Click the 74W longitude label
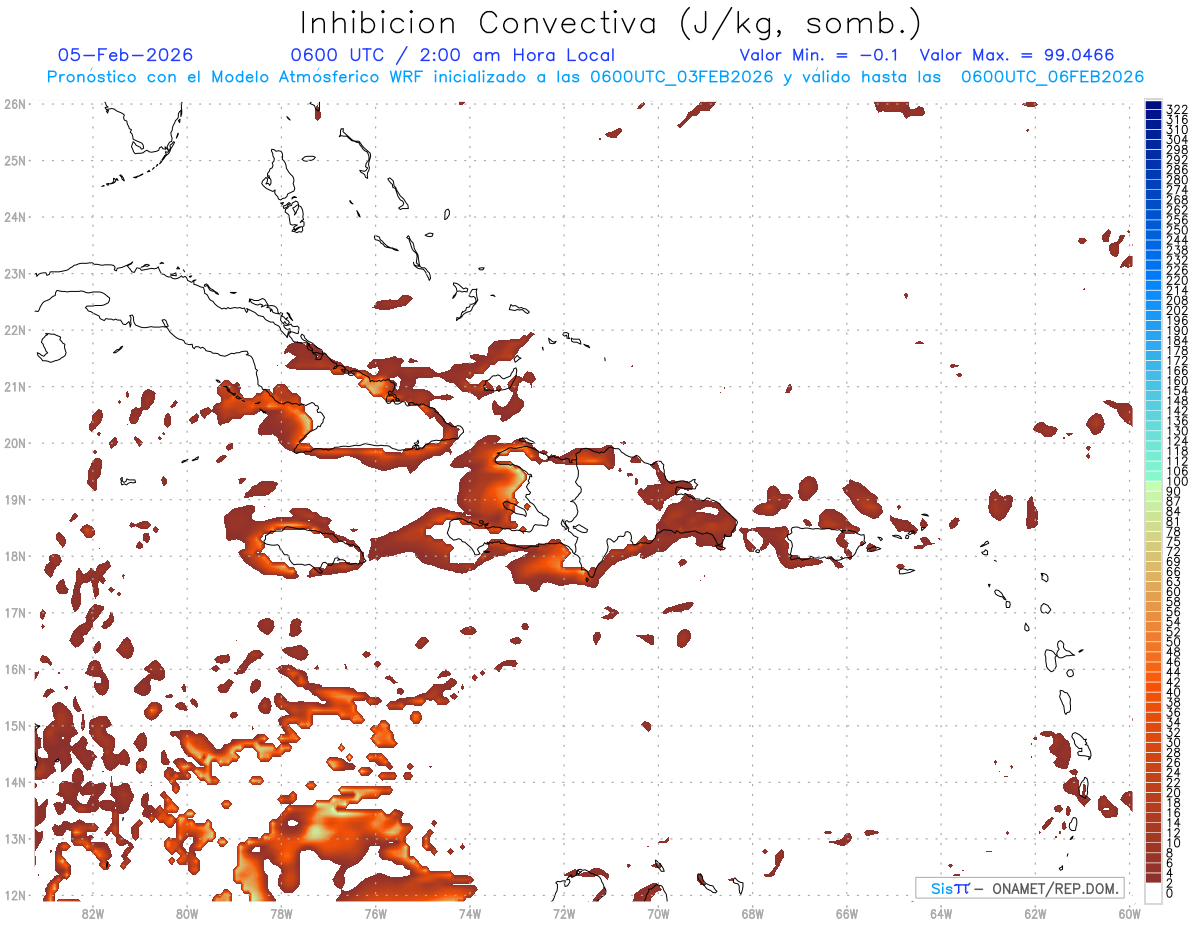The image size is (1200, 927). click(469, 912)
